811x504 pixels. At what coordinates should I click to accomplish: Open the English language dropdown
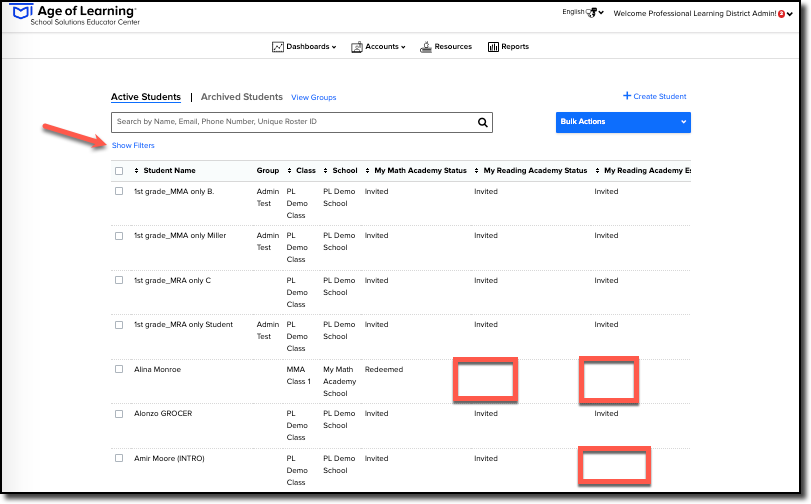click(583, 12)
